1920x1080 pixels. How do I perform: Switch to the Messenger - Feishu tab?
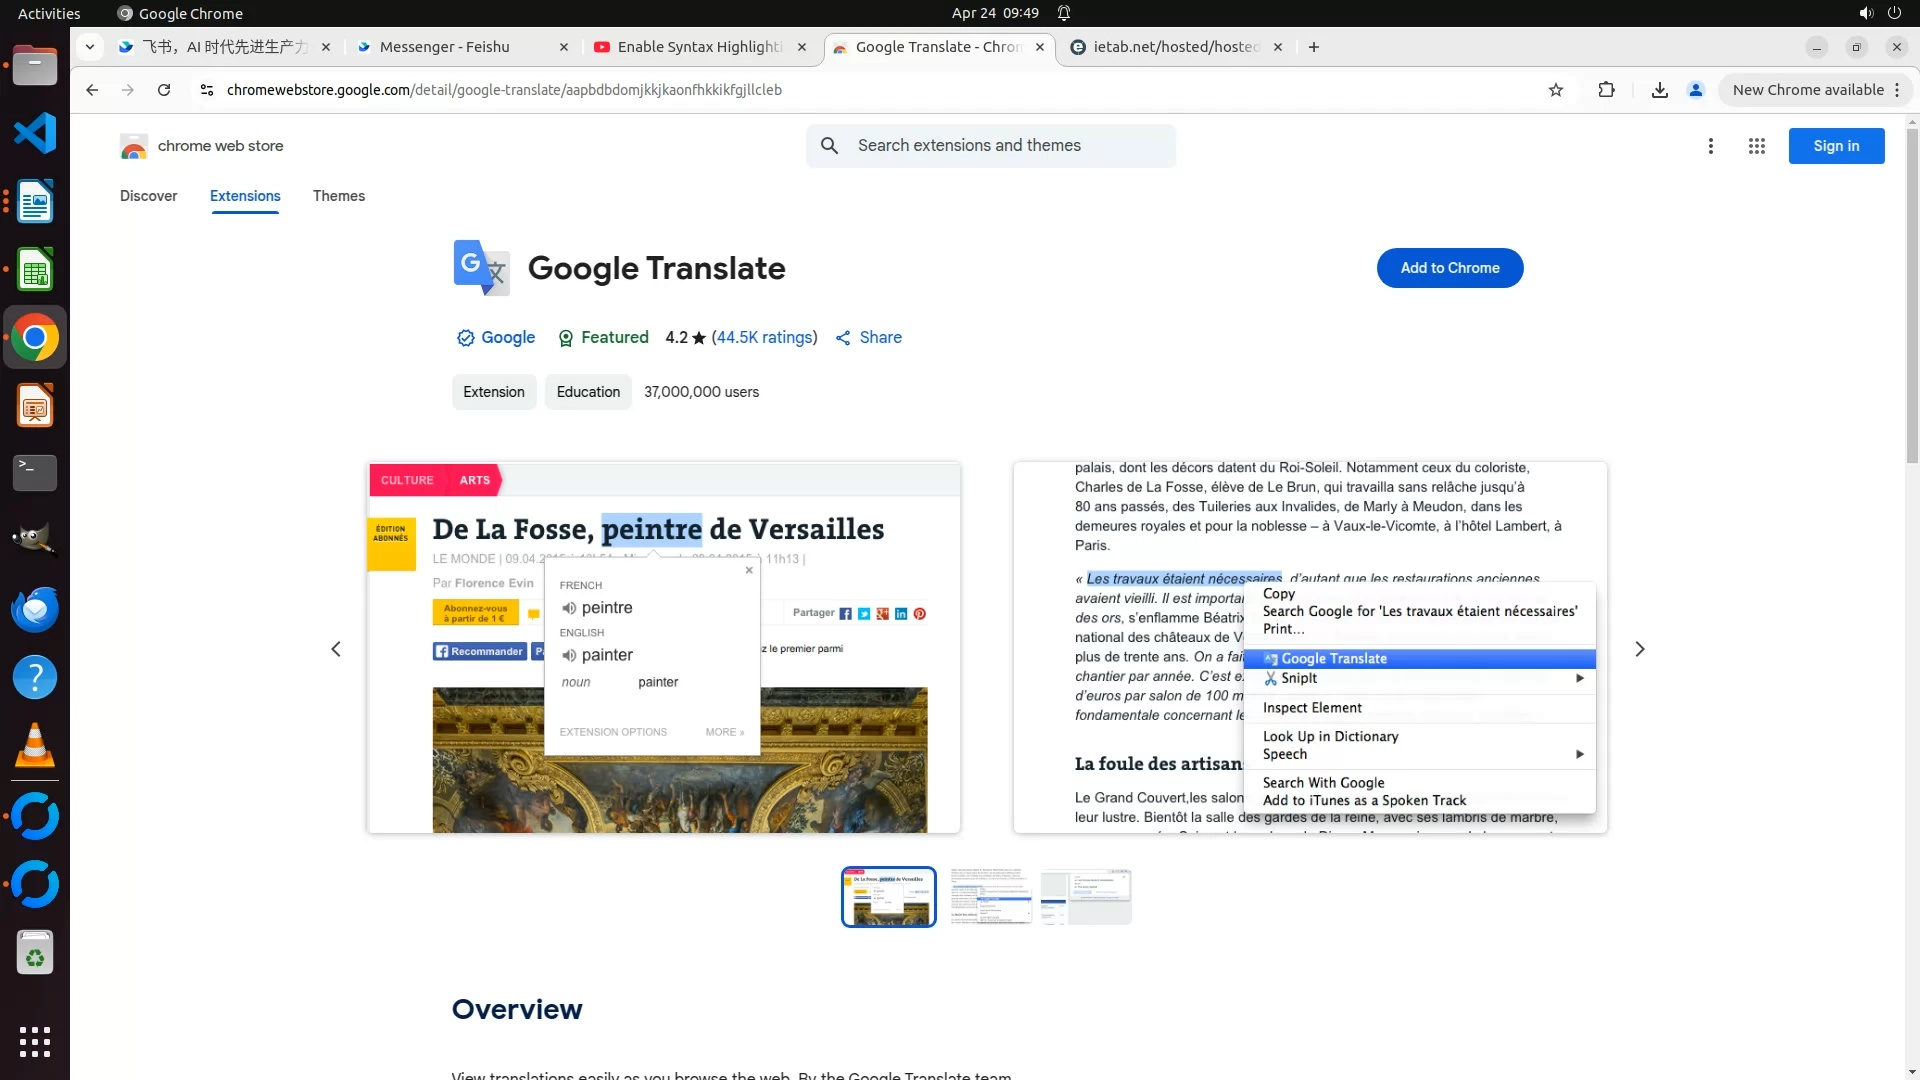tap(445, 47)
